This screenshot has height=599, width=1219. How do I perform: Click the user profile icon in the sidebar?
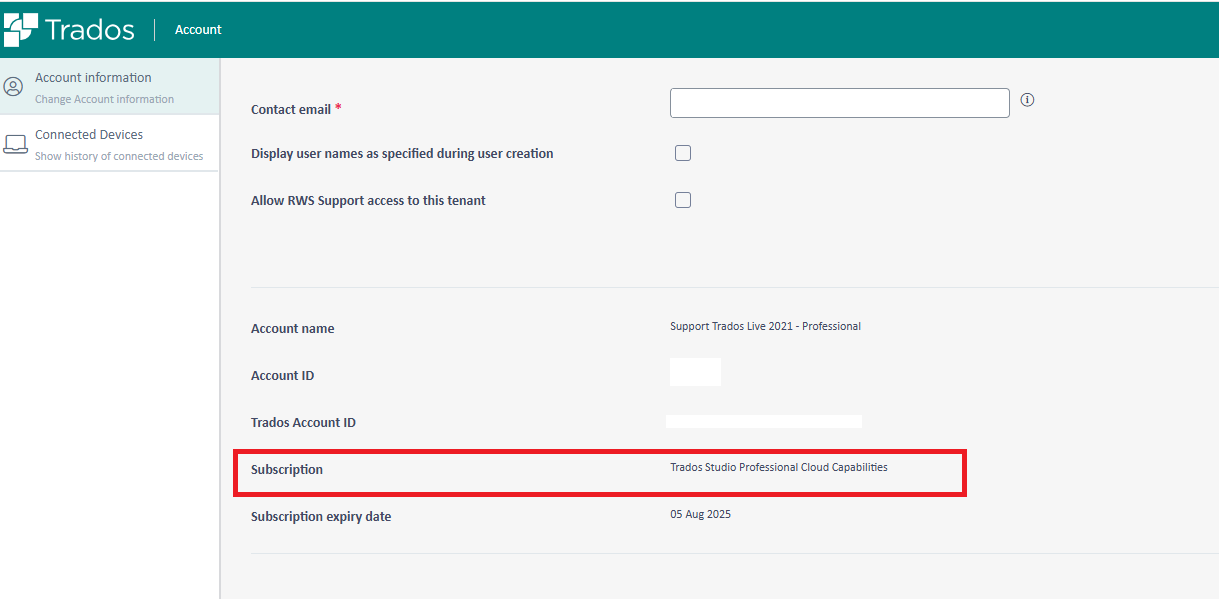14,87
